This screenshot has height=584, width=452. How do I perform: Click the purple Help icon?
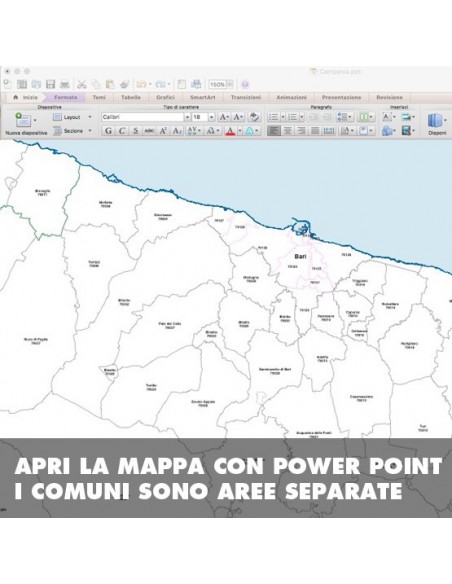(x=245, y=85)
